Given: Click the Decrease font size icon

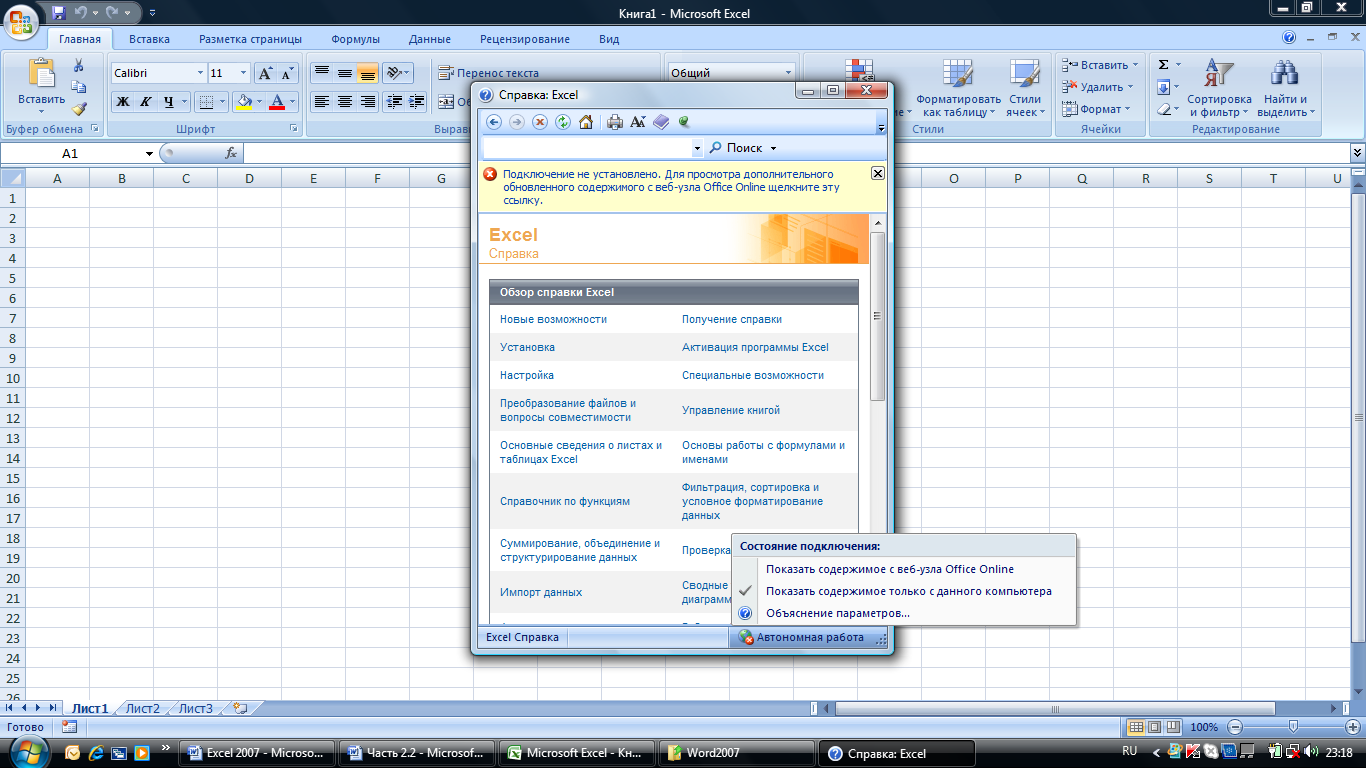Looking at the screenshot, I should pyautogui.click(x=287, y=73).
